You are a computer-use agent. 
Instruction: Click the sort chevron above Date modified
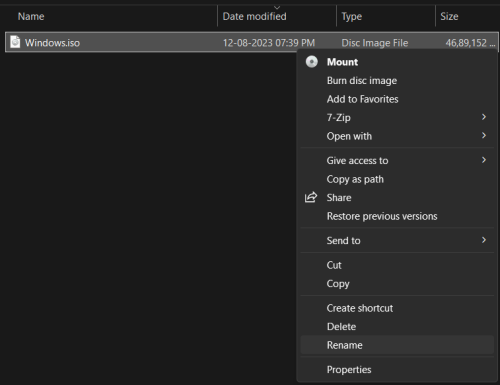277,7
